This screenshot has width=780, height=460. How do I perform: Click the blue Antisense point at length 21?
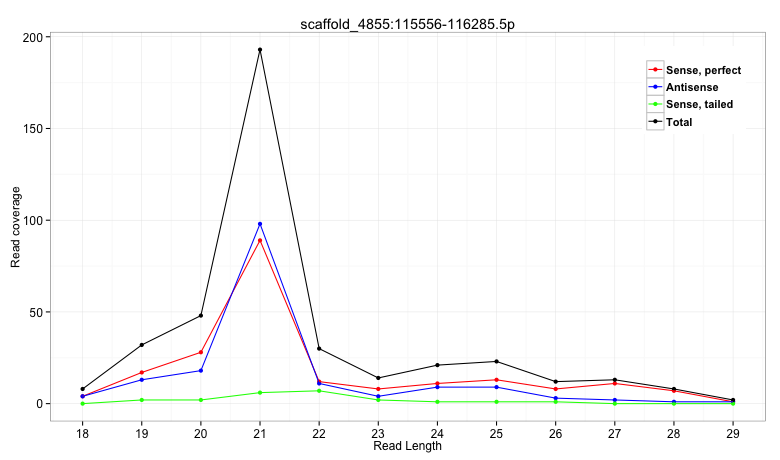click(260, 224)
